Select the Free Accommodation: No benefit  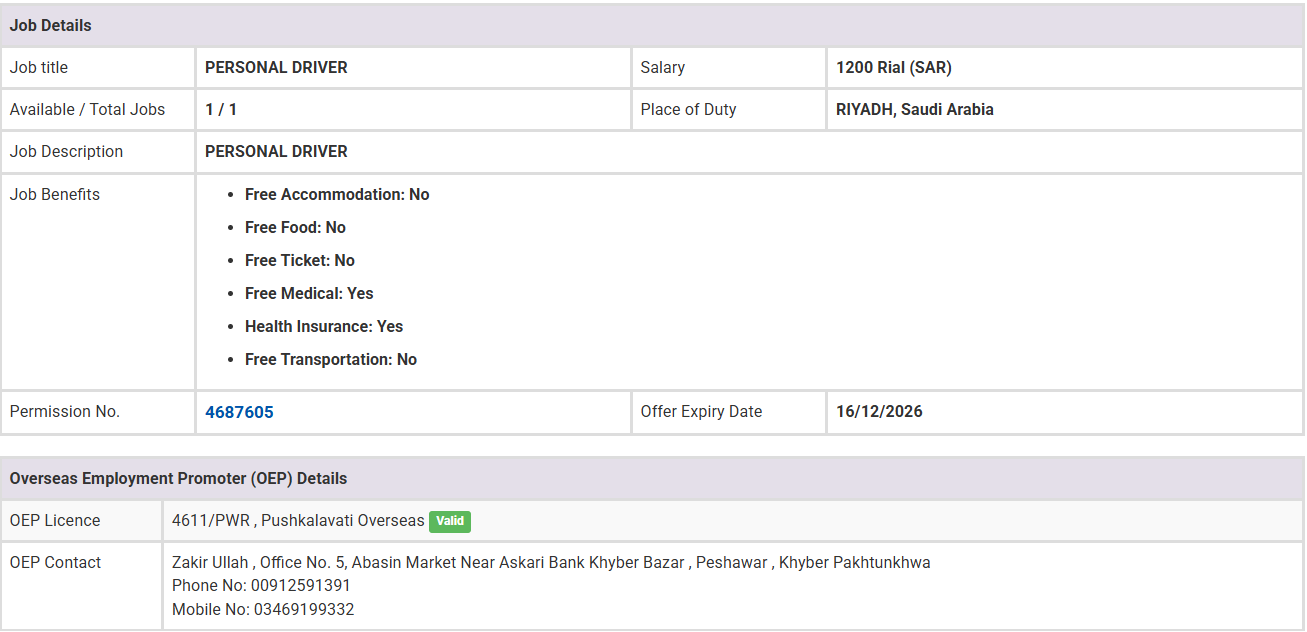point(337,195)
